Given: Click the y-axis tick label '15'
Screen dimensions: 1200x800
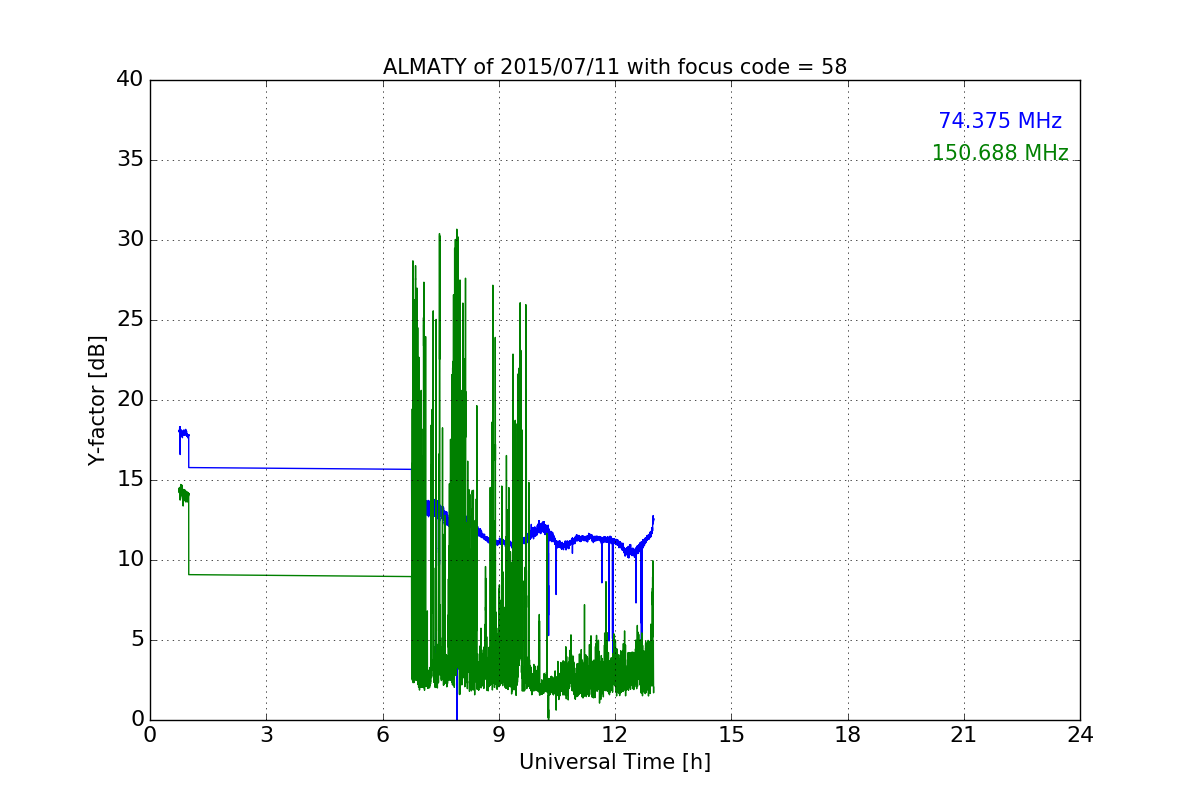Looking at the screenshot, I should 130,480.
